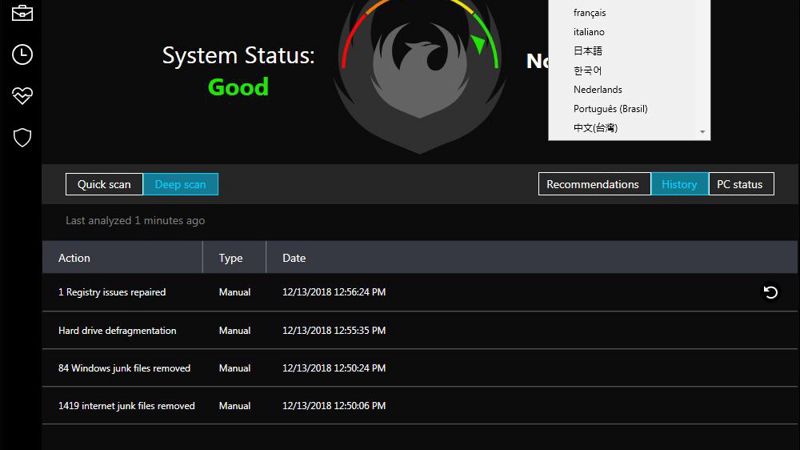Select the Deep scan option
Viewport: 800px width, 450px height.
181,184
